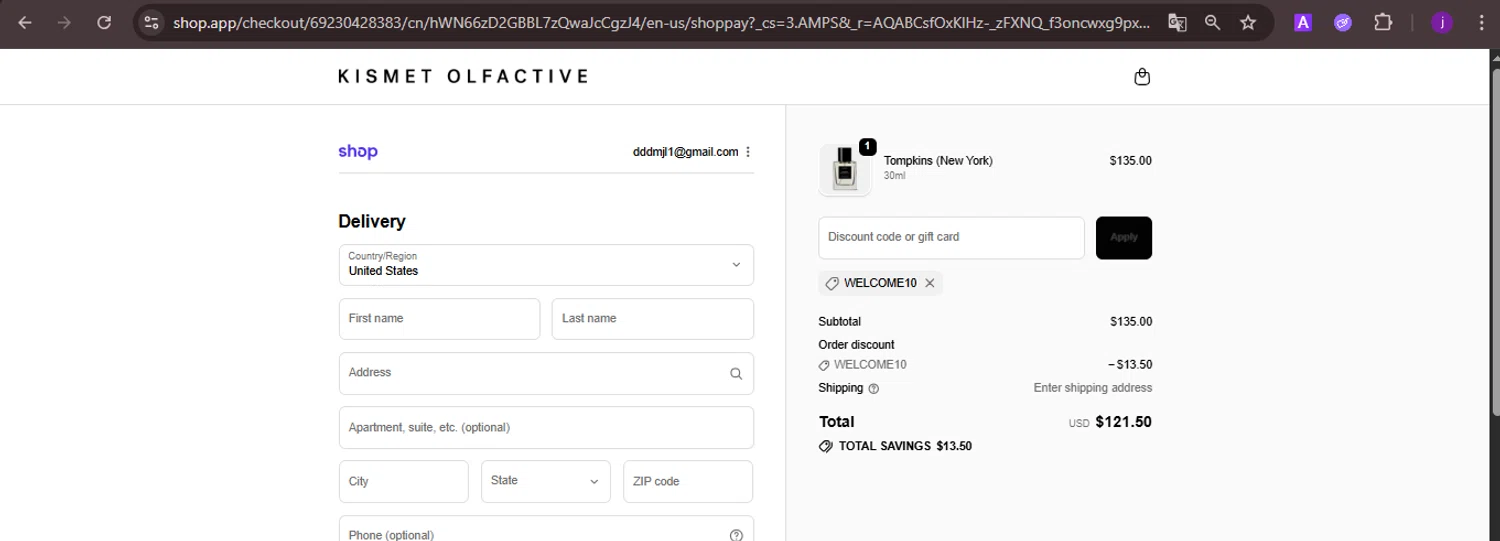The image size is (1500, 541).
Task: Click the Delivery section heading
Action: coord(372,222)
